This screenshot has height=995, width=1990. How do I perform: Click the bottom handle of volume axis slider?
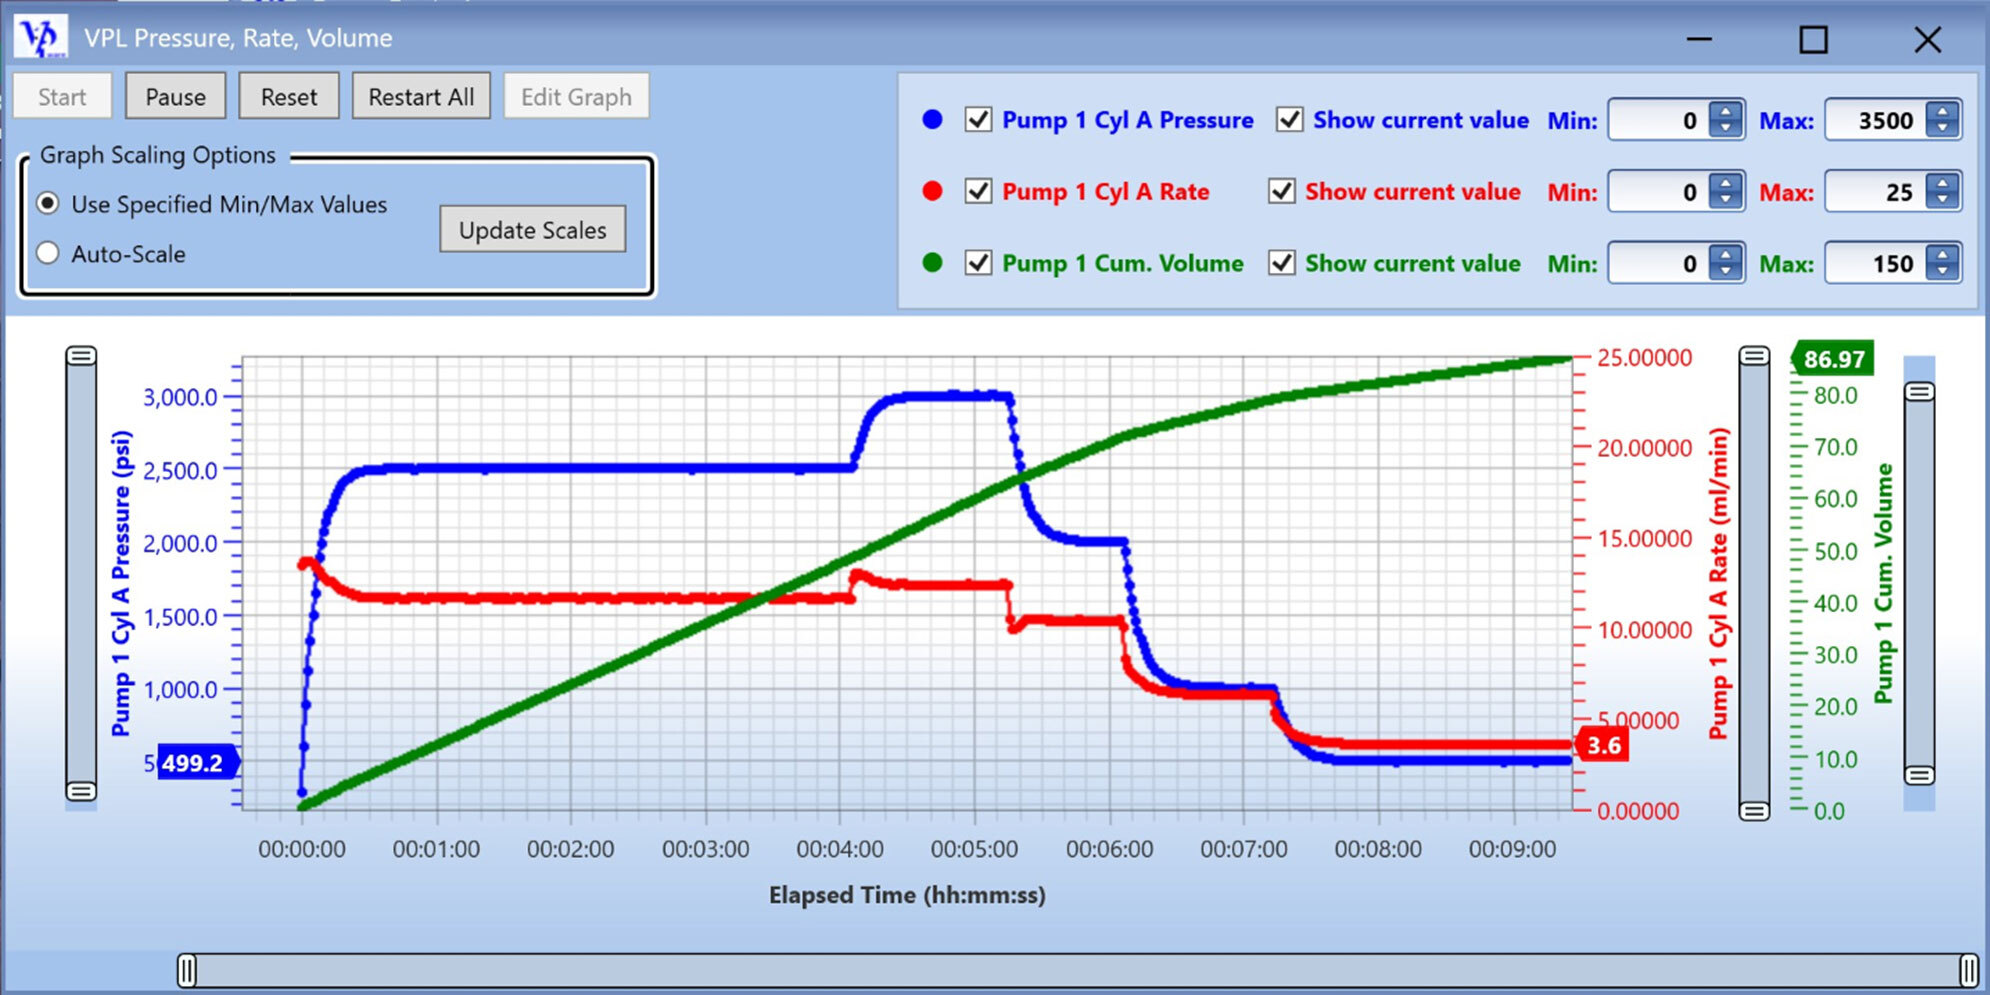click(1919, 775)
